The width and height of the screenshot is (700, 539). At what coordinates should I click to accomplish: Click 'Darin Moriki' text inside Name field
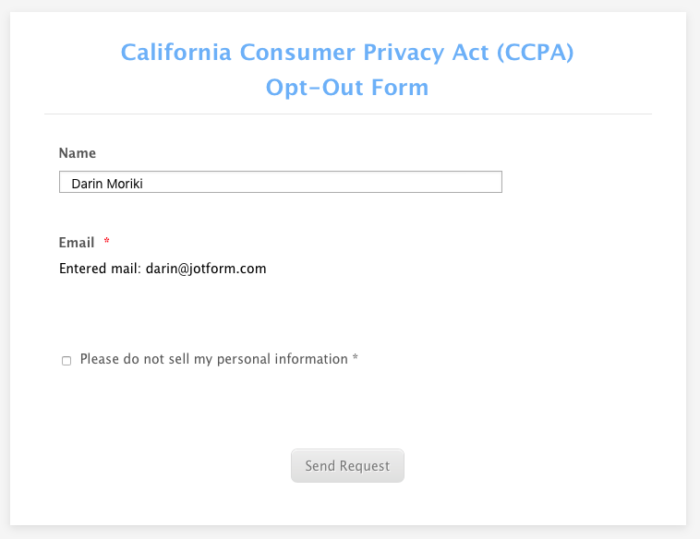[x=107, y=183]
